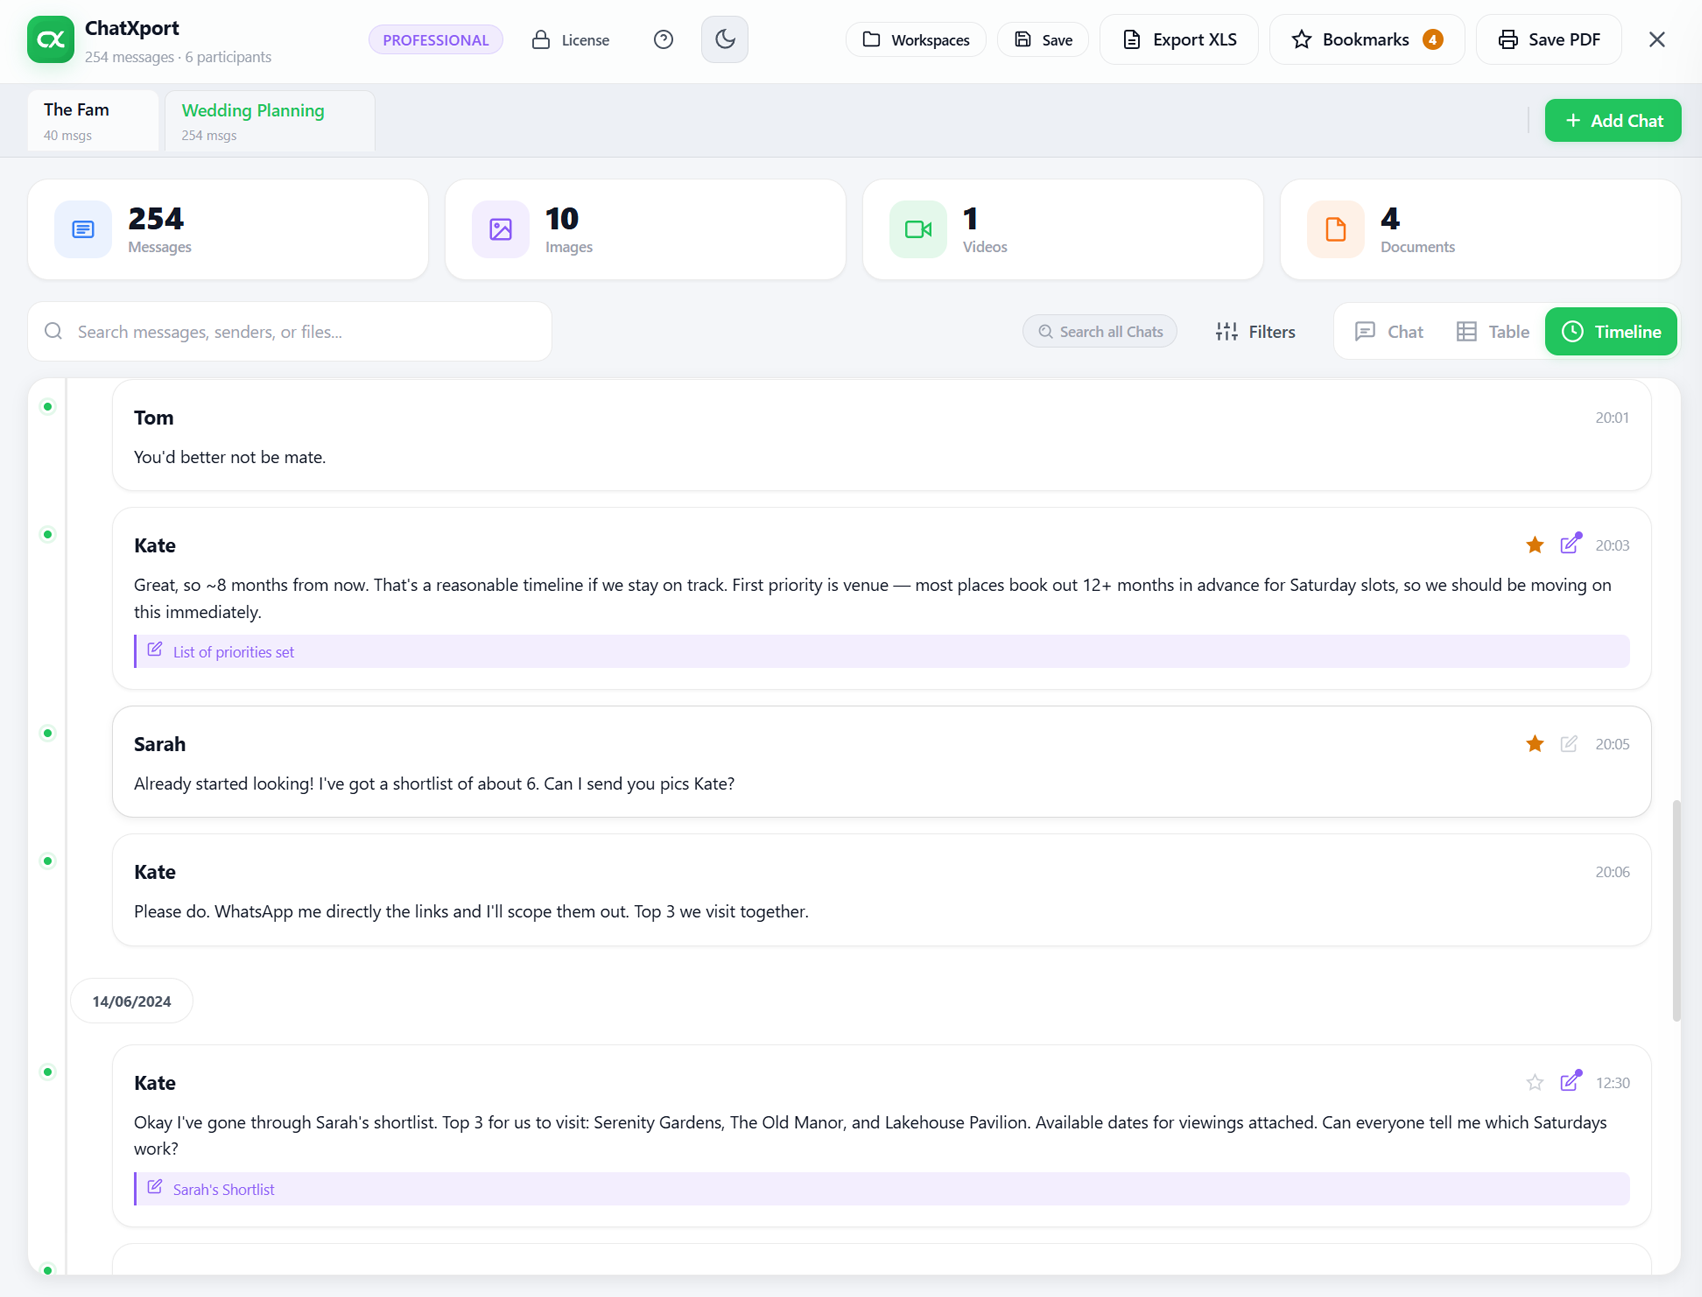Toggle Search all Chats option
This screenshot has height=1297, width=1702.
[x=1100, y=332]
